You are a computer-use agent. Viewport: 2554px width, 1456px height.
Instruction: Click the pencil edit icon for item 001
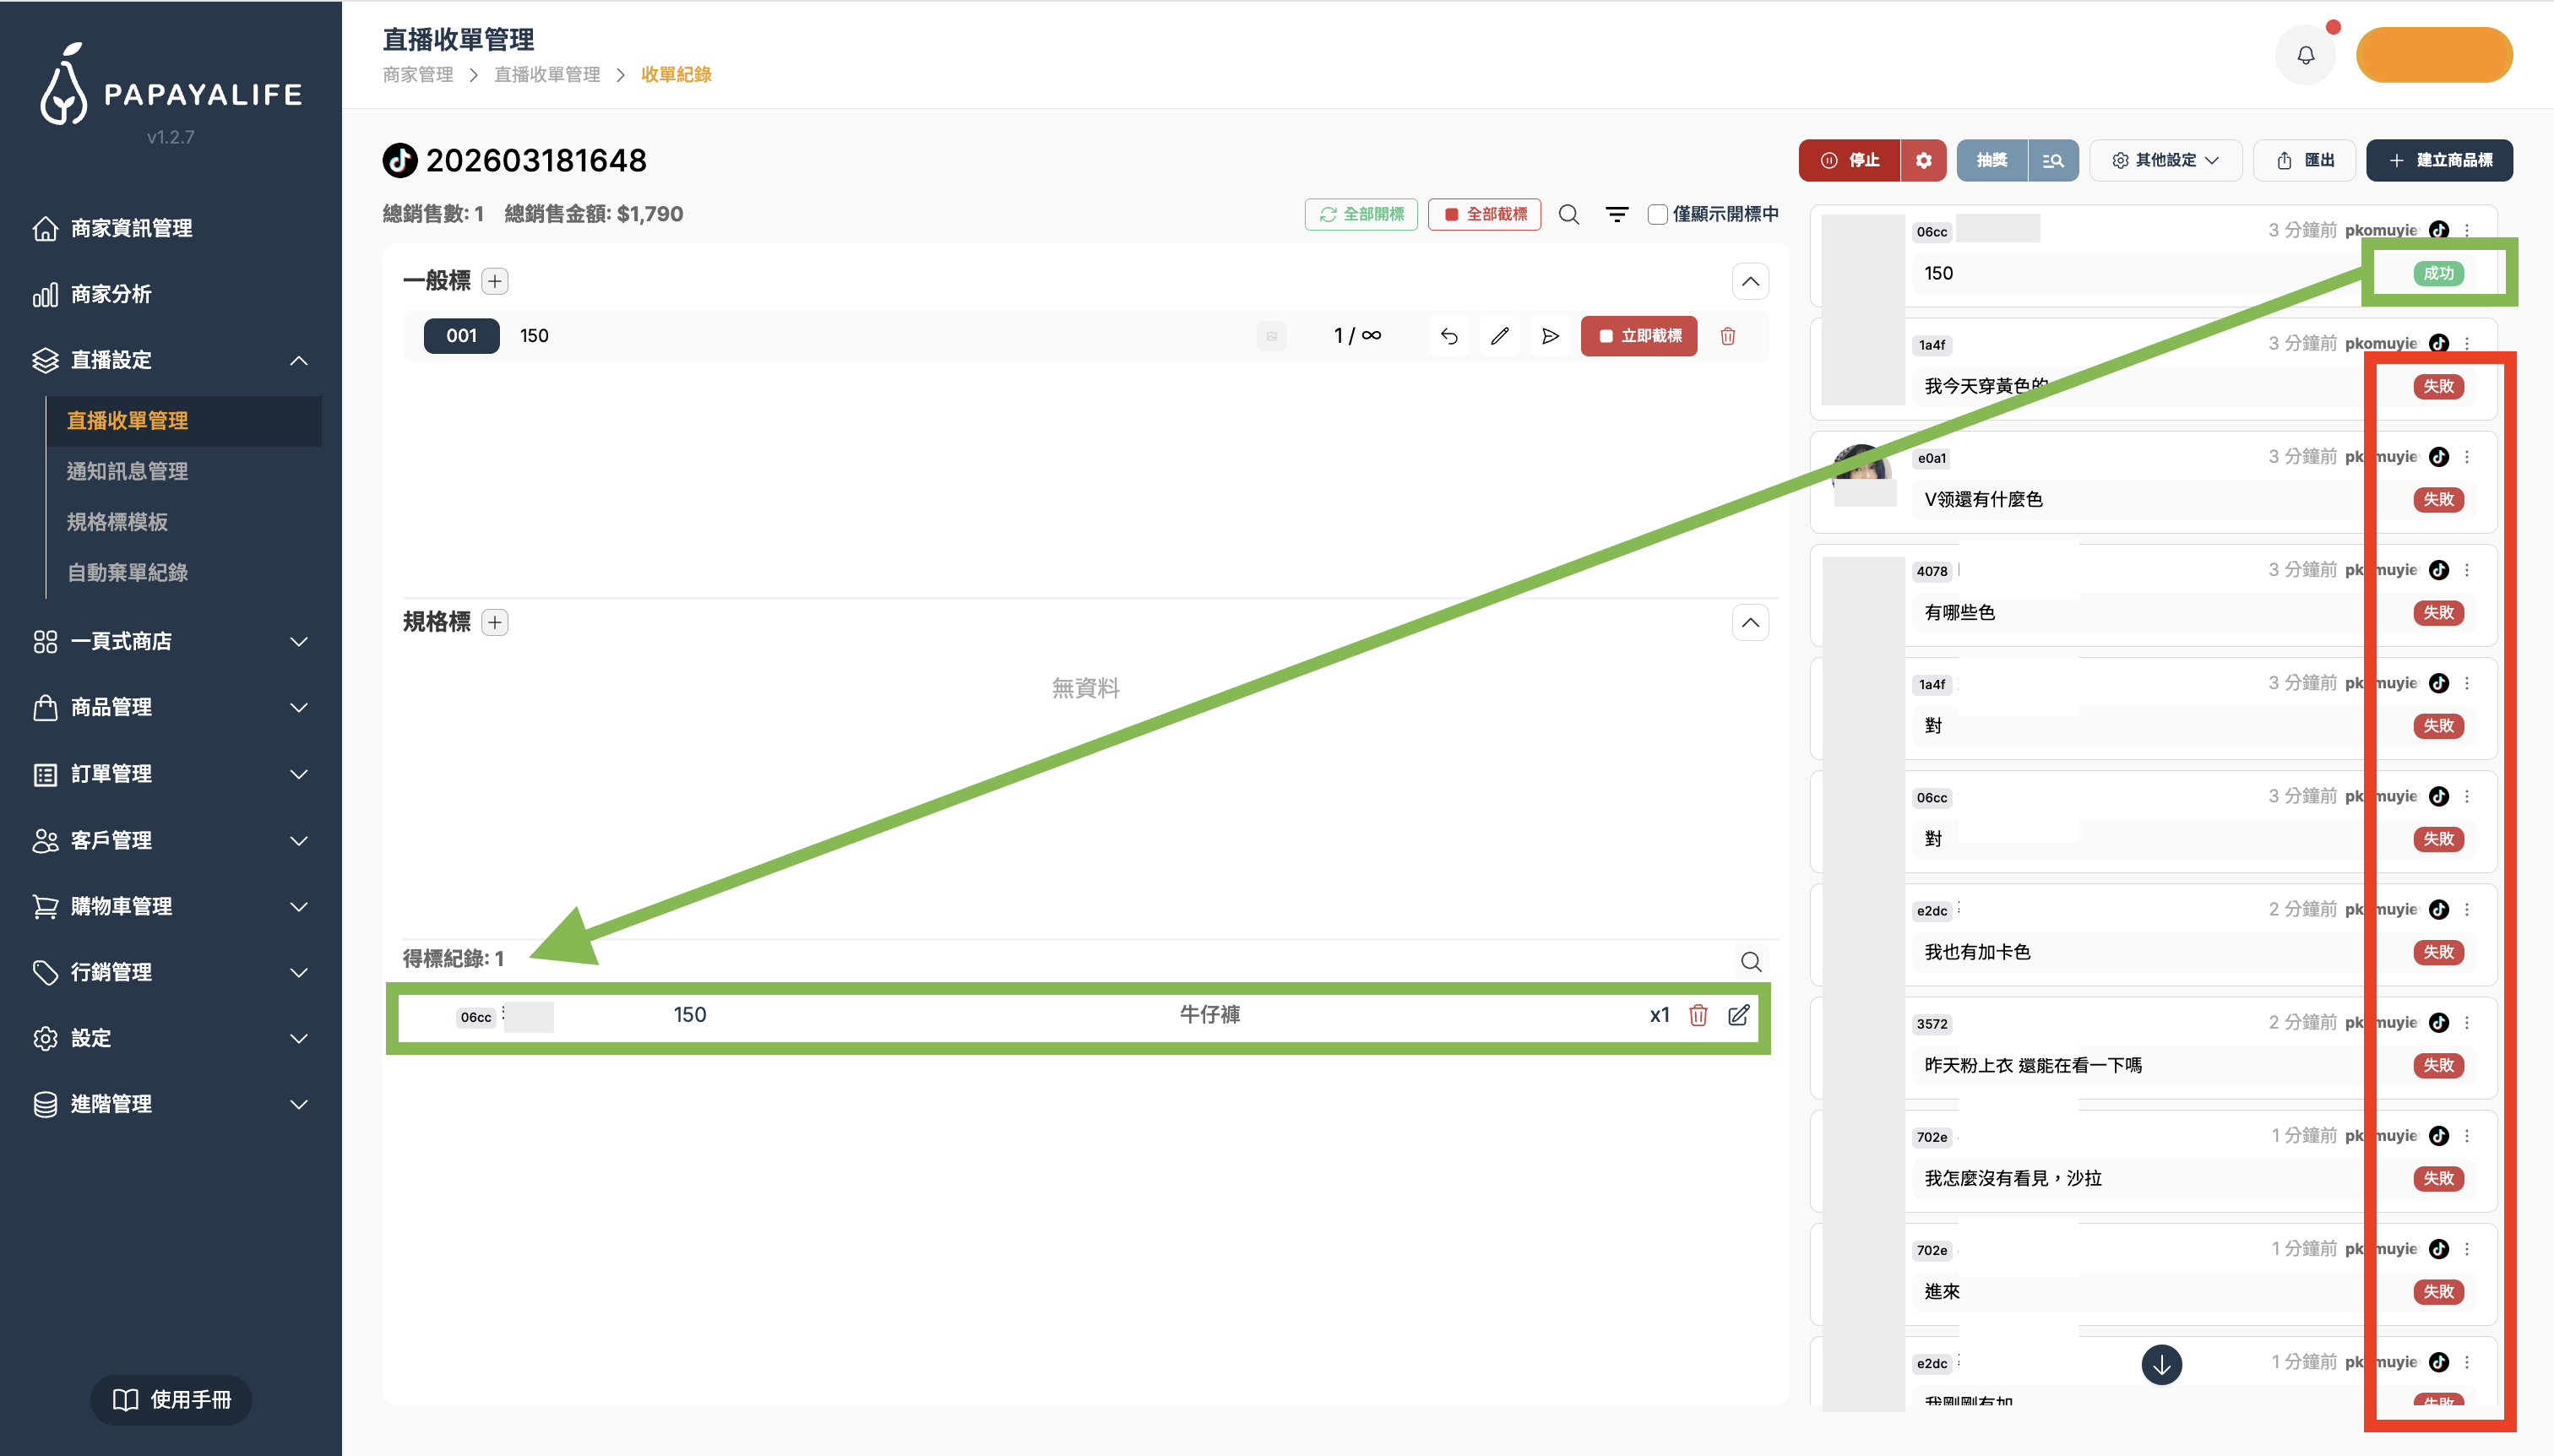tap(1499, 336)
